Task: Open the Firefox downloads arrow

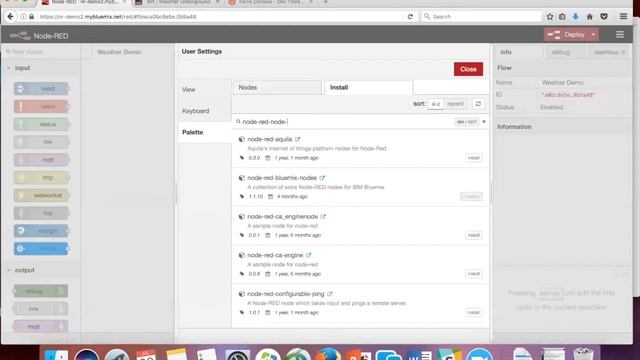Action: pos(576,17)
